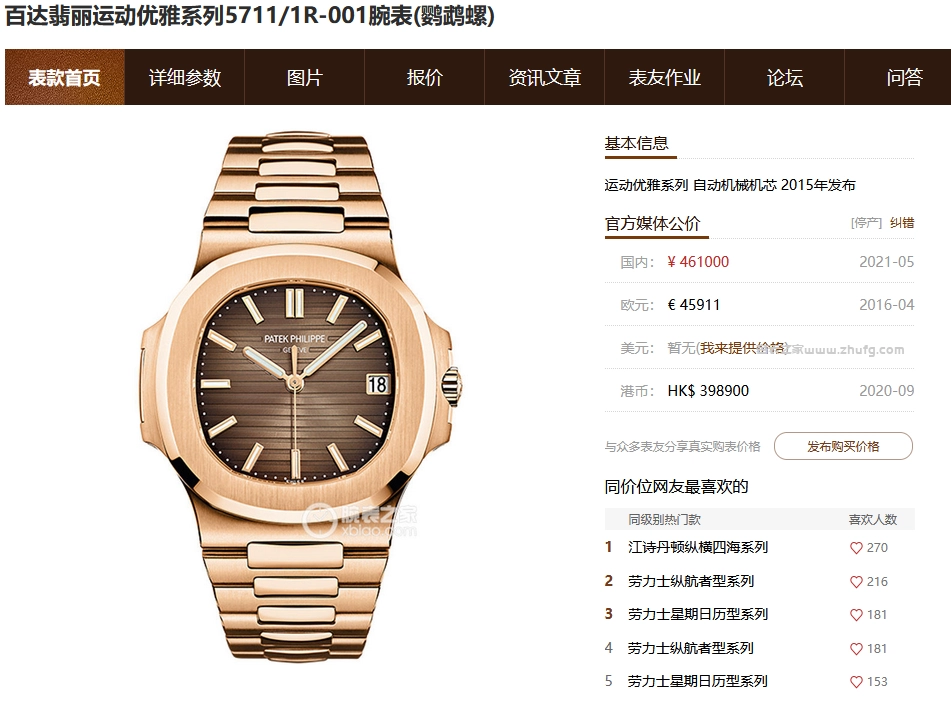Screen dimensions: 951x708
Task: Open the 表款首页 tab
Action: [x=65, y=77]
